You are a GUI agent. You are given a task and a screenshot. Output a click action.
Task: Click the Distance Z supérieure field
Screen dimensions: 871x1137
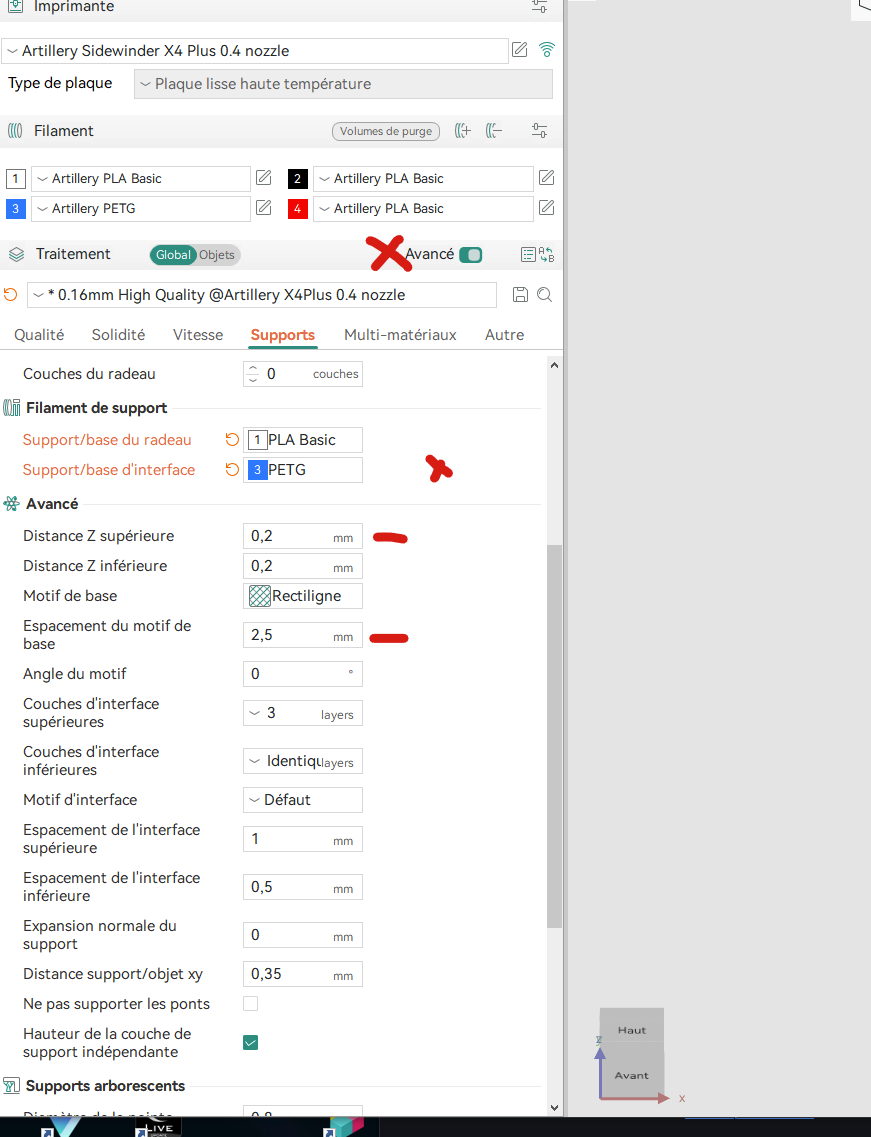(302, 537)
